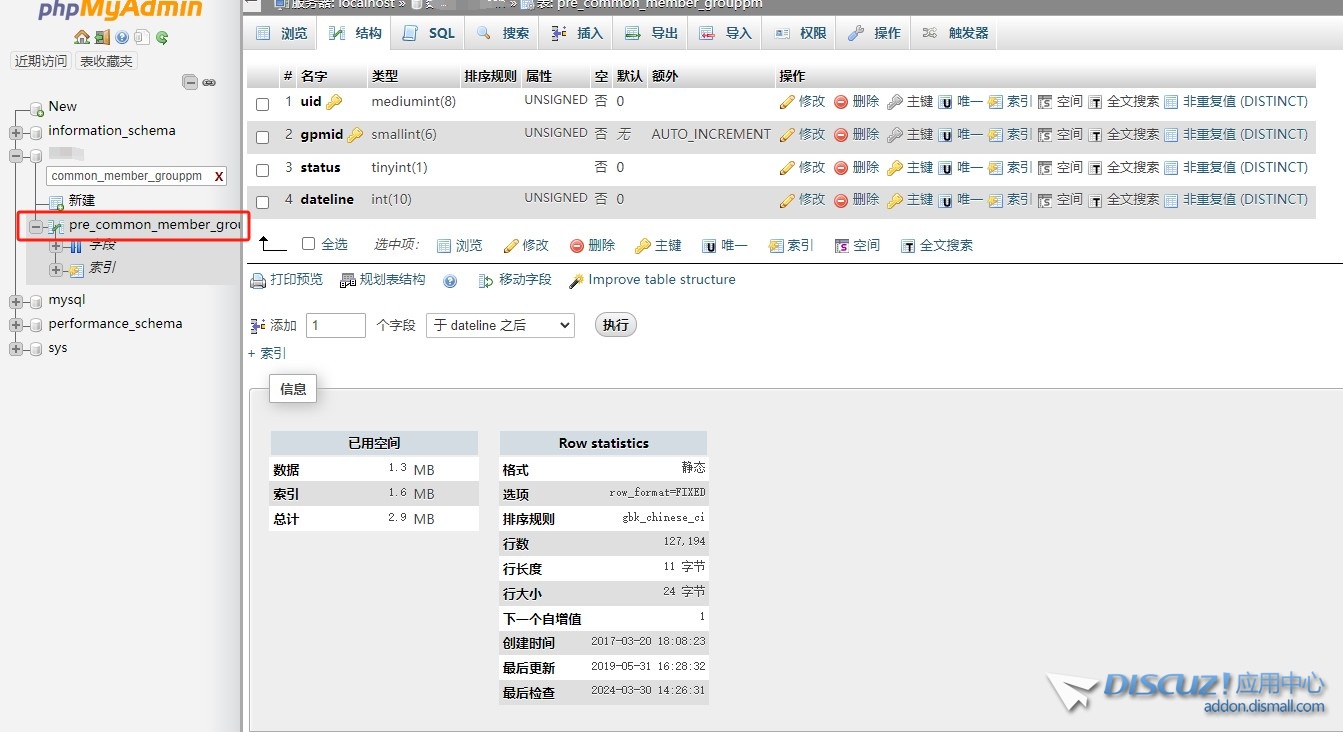Click New in the navigation tree
Viewport: 1343px width, 732px height.
point(62,106)
